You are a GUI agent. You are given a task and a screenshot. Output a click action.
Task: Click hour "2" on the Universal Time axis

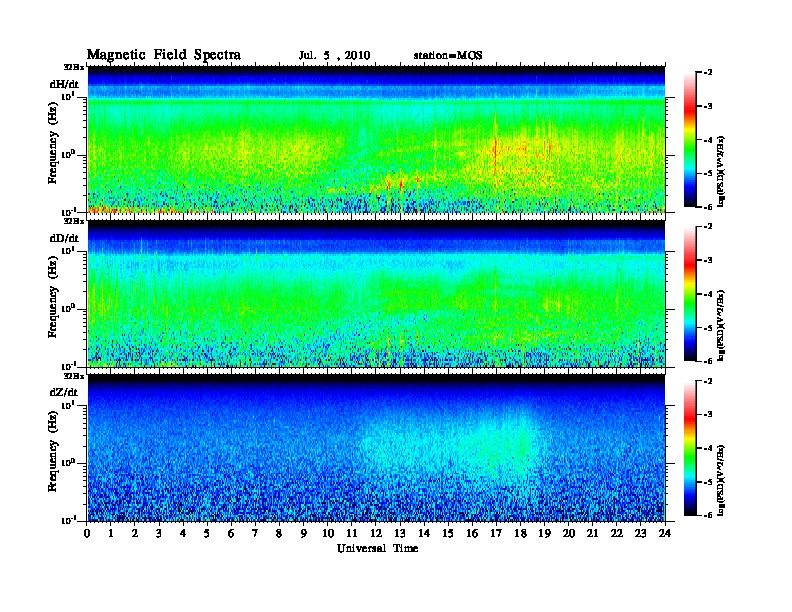(135, 533)
